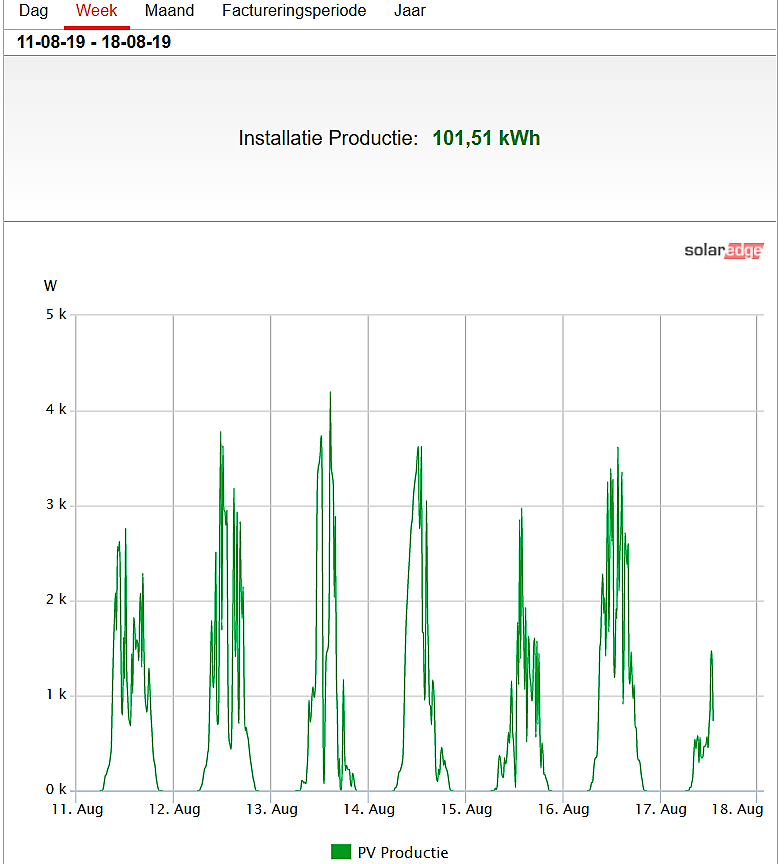Image resolution: width=784 pixels, height=864 pixels.
Task: Select the 14. Aug axis label
Action: coord(369,809)
